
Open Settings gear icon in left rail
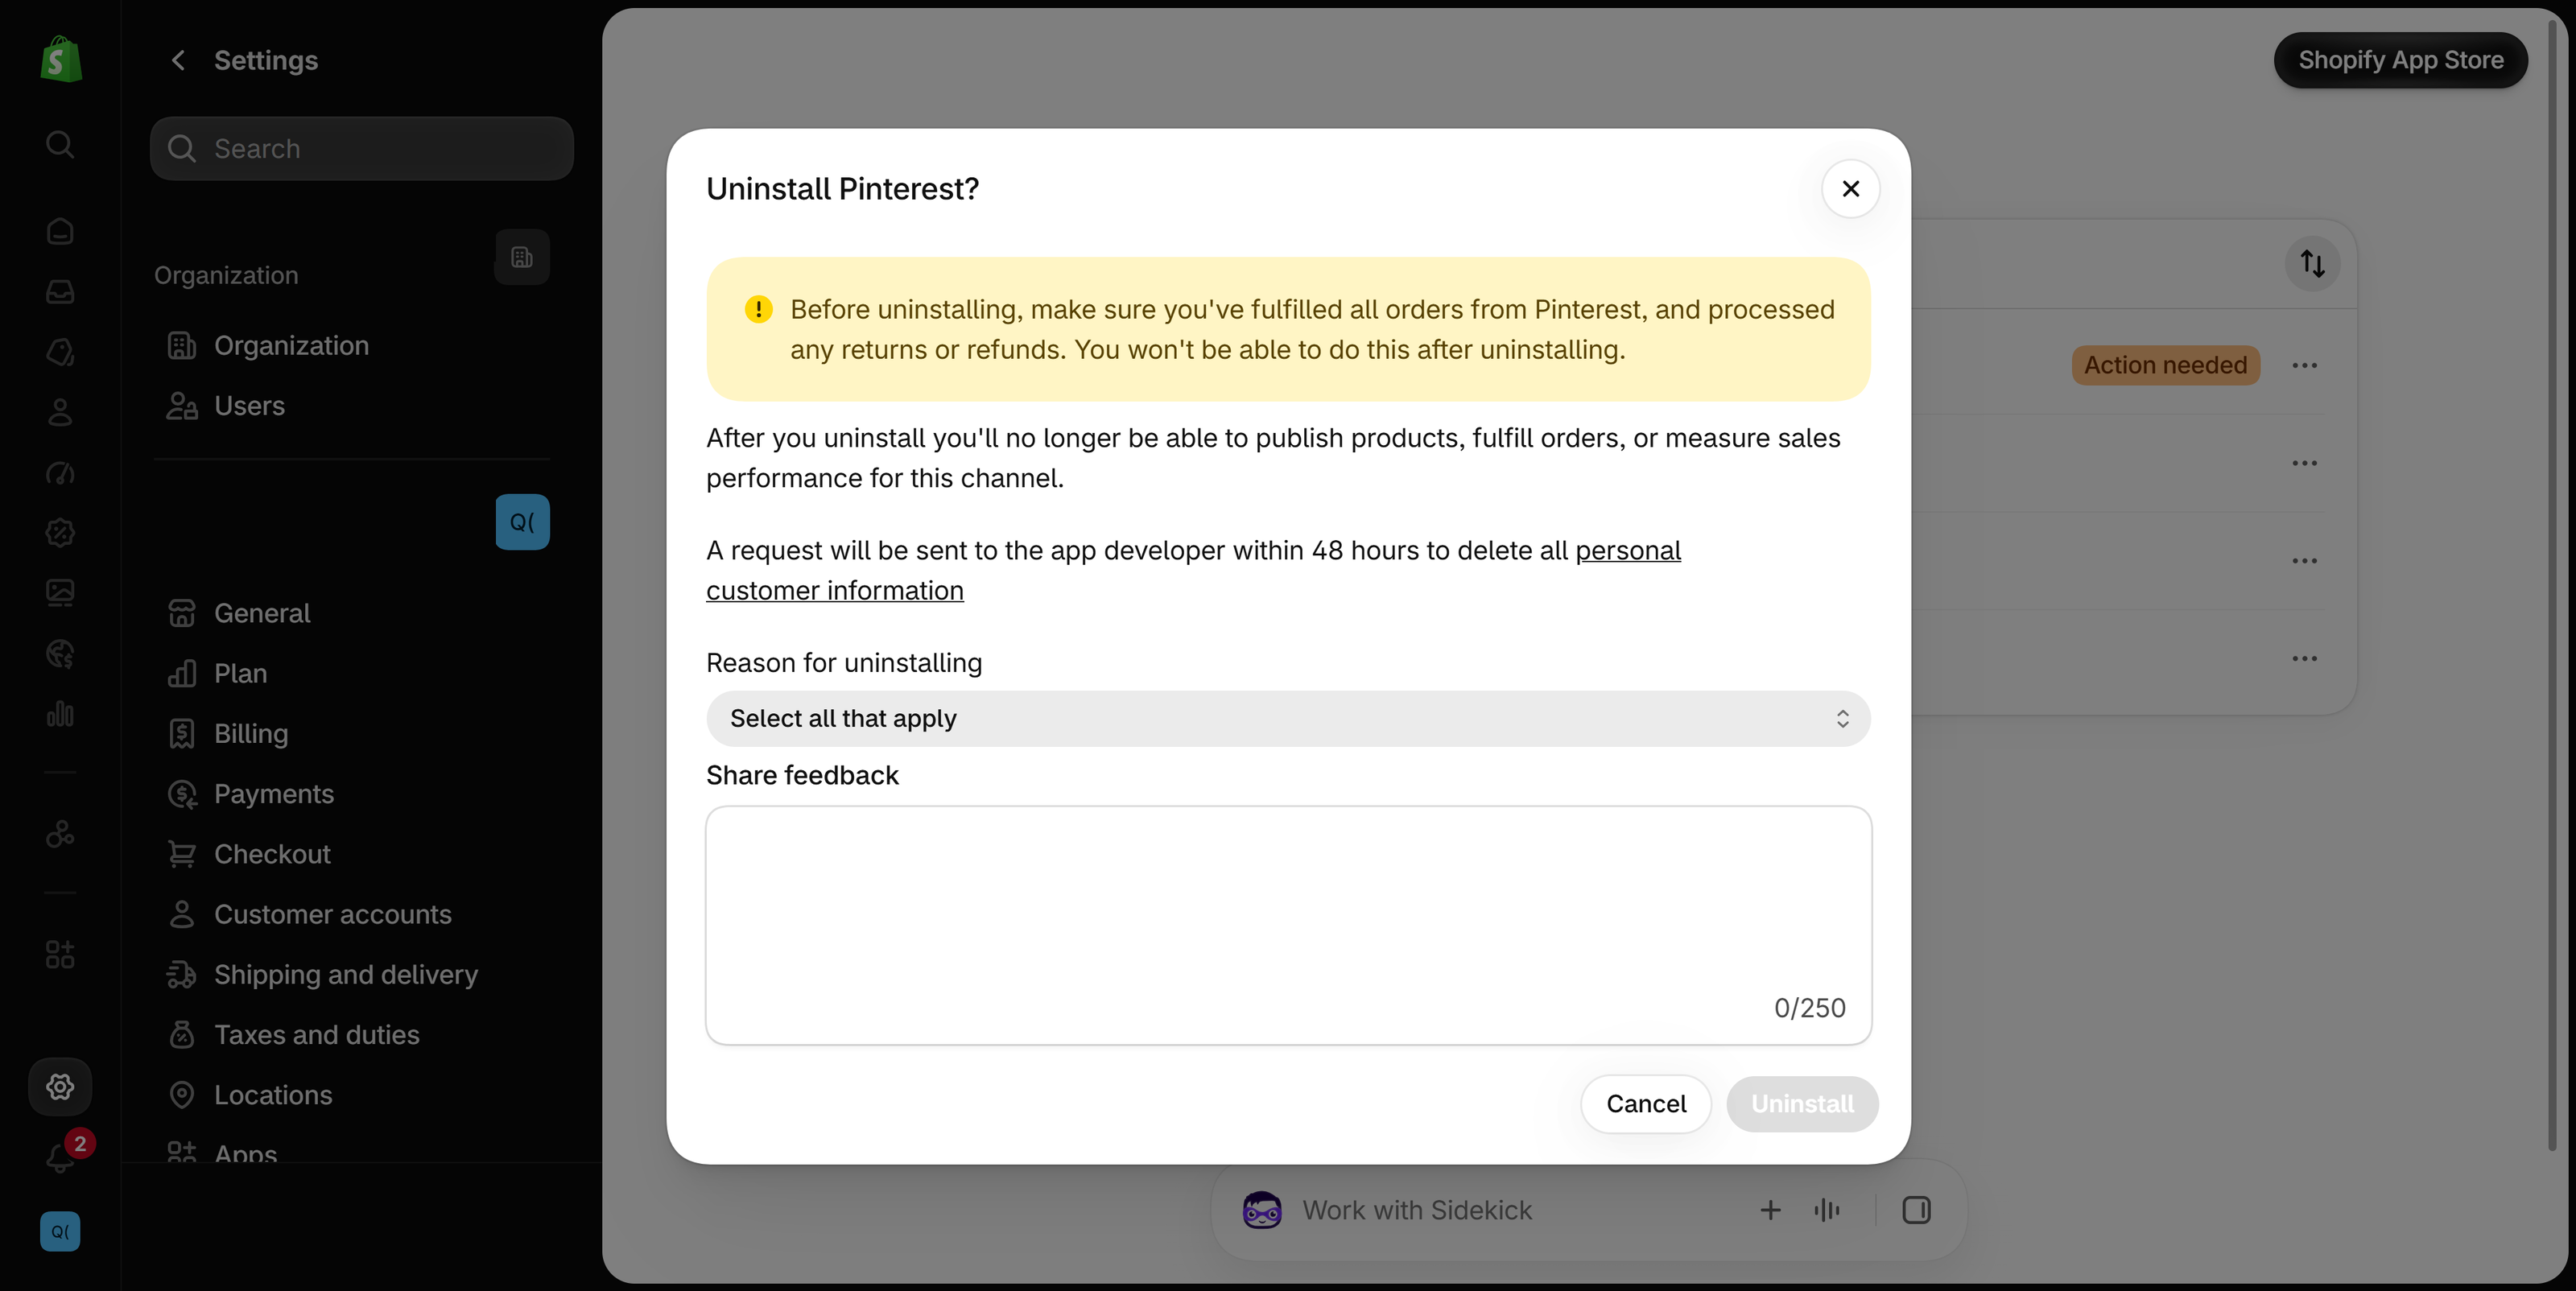[x=60, y=1086]
